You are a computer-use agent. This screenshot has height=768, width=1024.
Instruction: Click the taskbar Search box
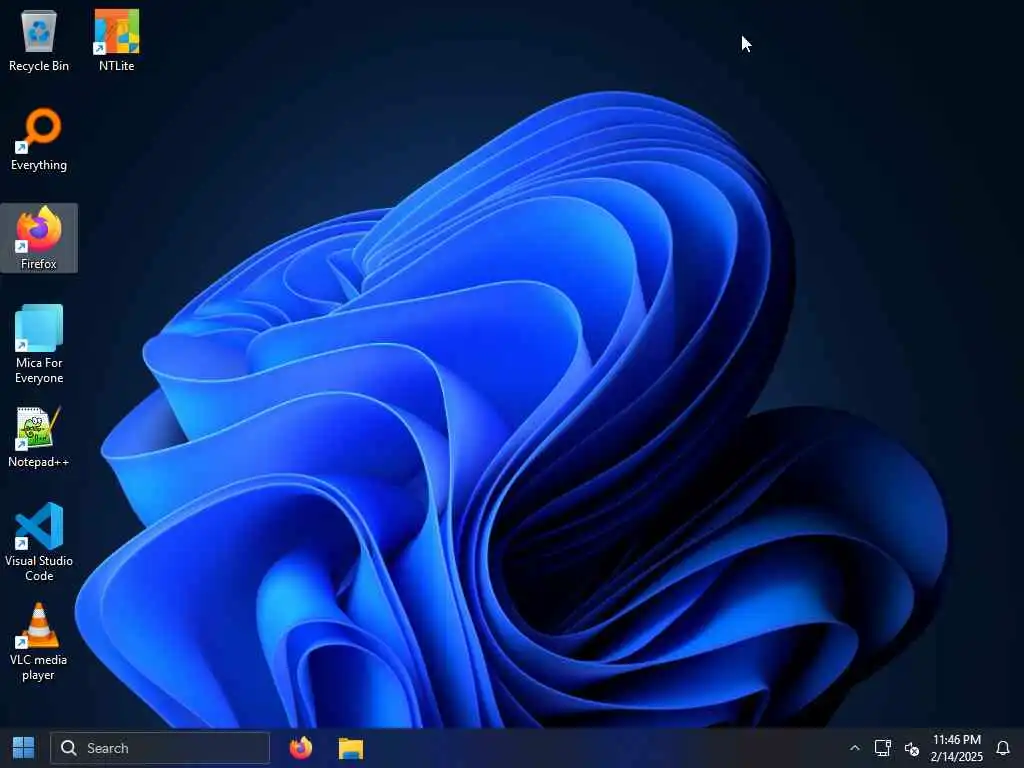(160, 748)
